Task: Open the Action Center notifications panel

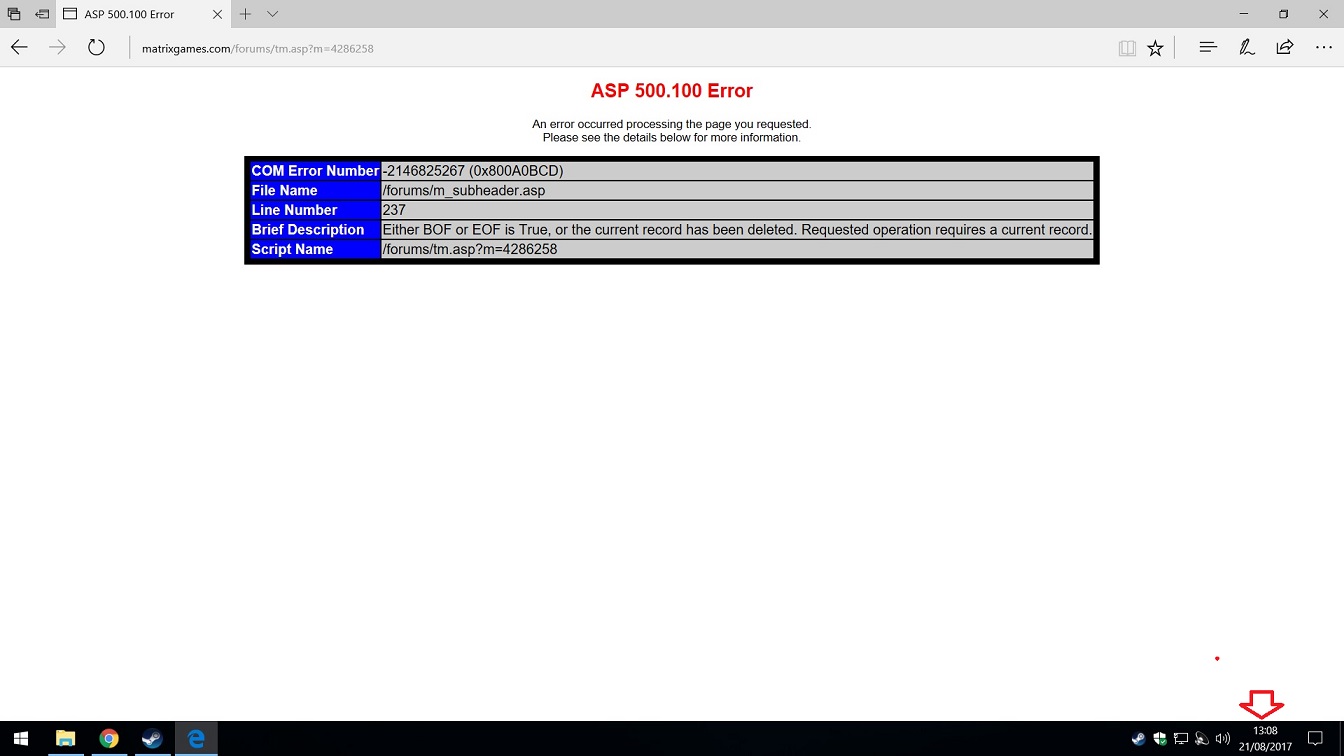Action: pyautogui.click(x=1316, y=739)
